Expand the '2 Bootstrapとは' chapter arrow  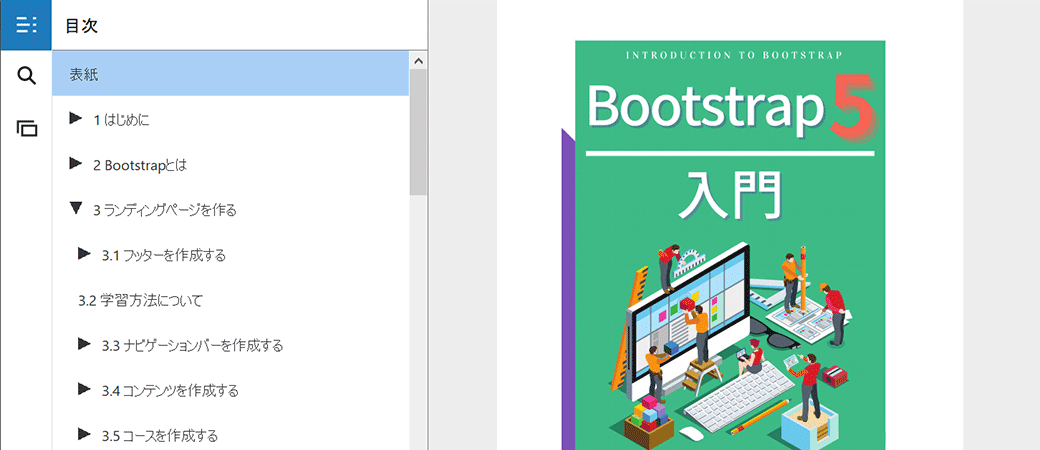75,163
